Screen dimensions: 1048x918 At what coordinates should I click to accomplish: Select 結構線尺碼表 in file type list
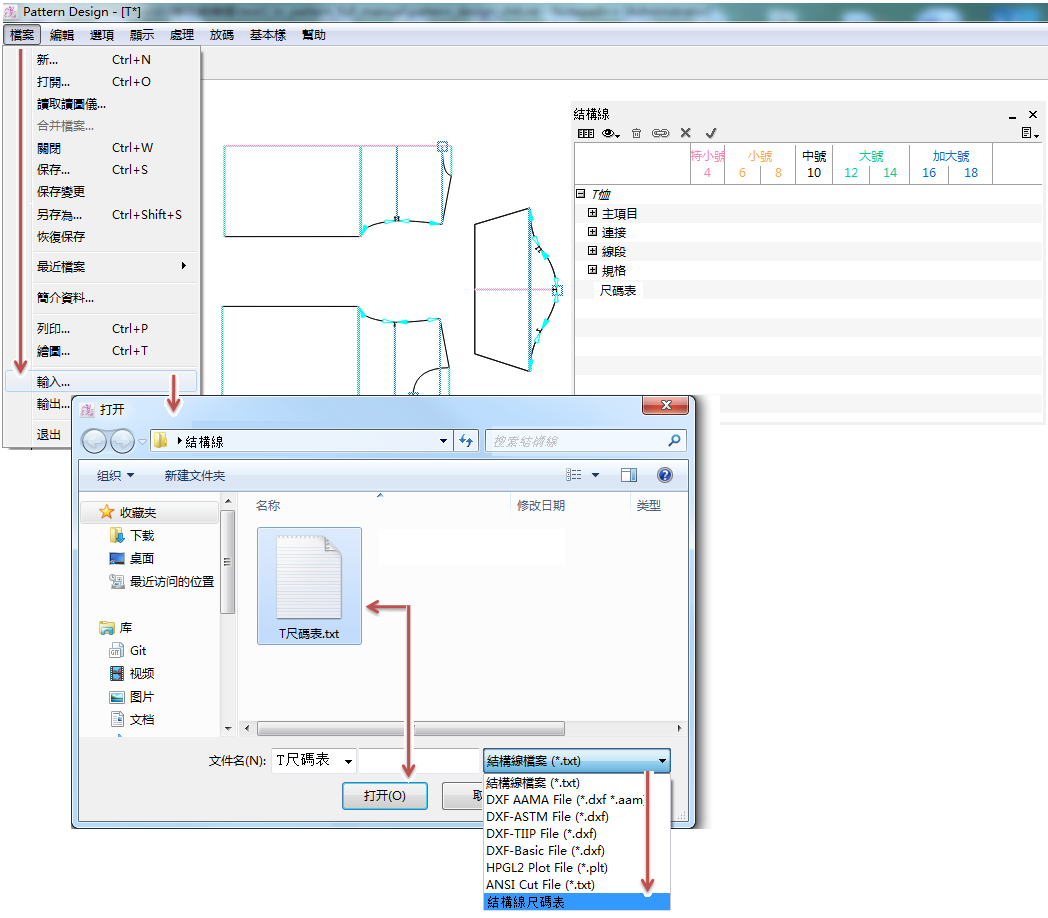[576, 902]
